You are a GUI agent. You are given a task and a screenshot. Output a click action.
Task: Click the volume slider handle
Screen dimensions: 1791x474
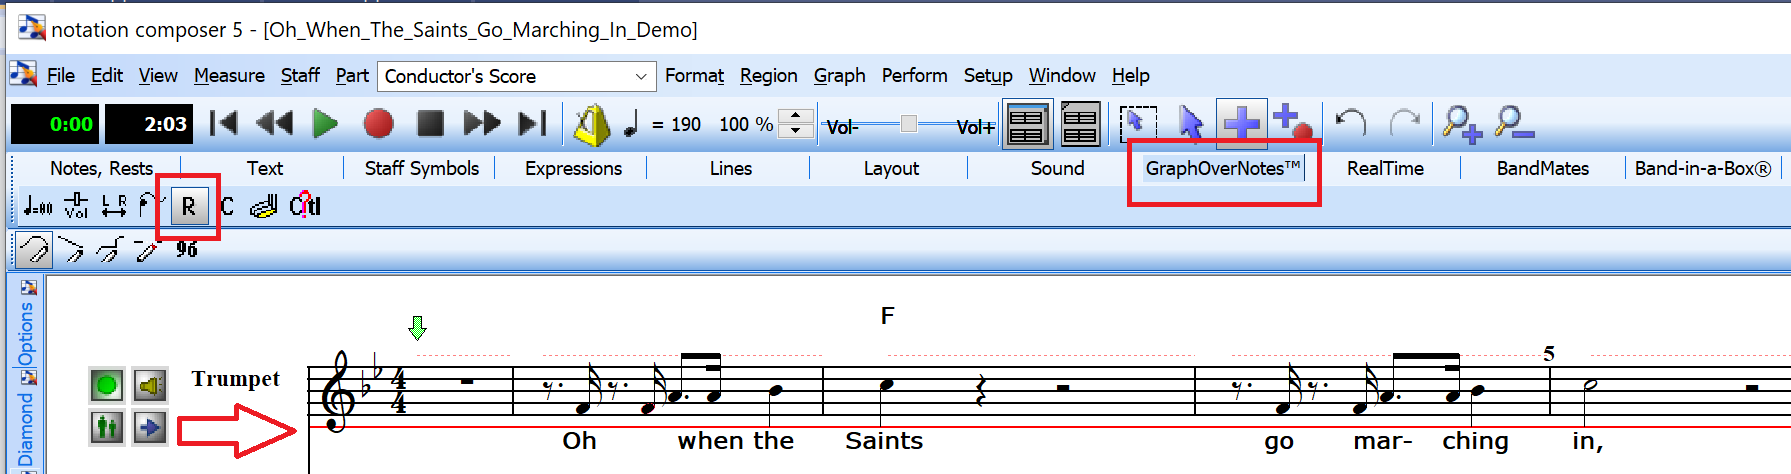908,124
